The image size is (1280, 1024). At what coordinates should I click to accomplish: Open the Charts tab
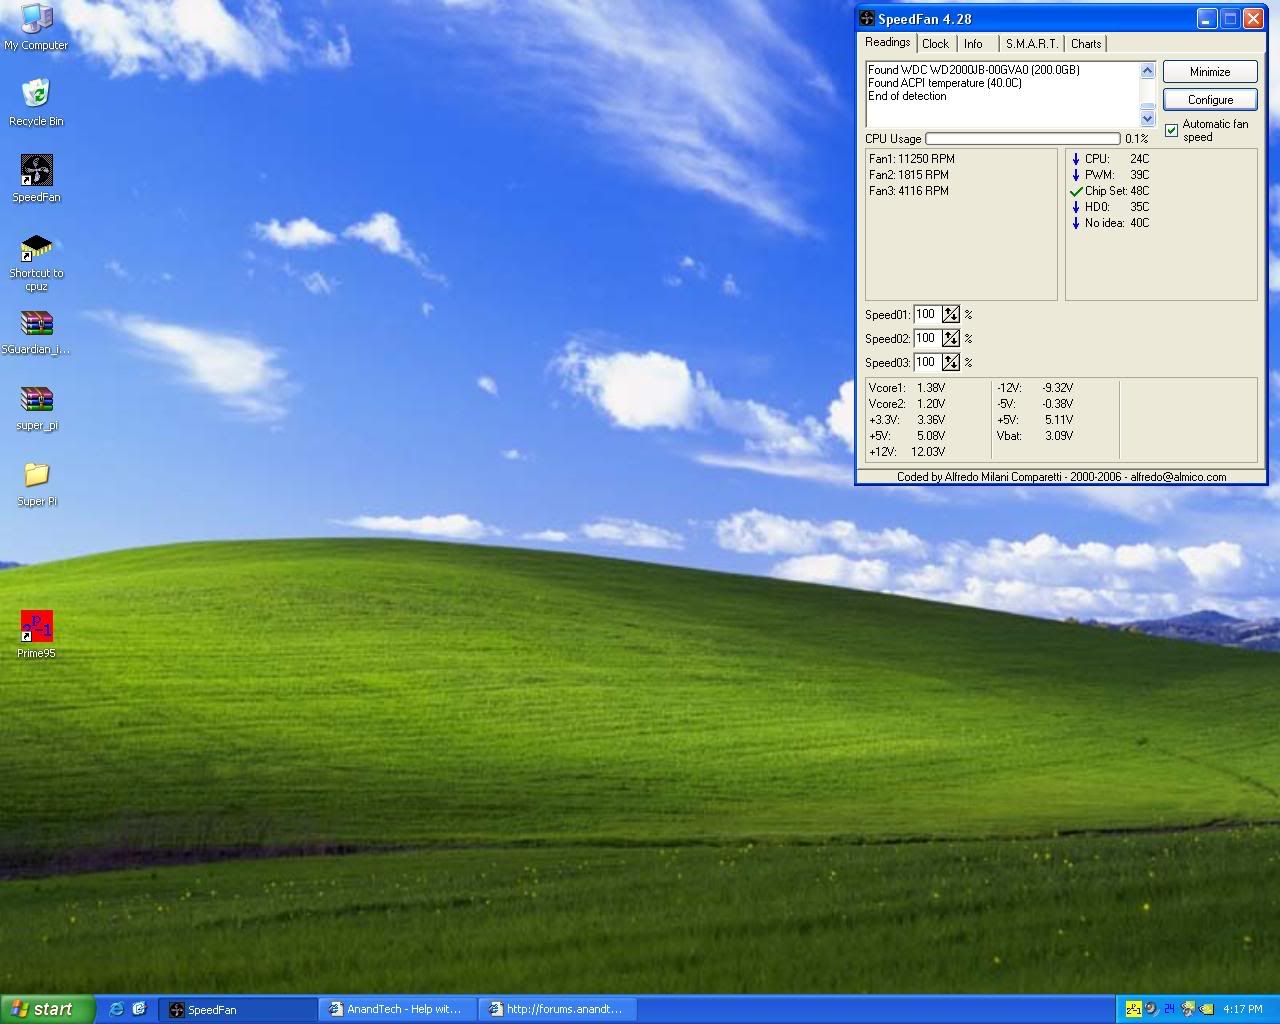[1085, 44]
